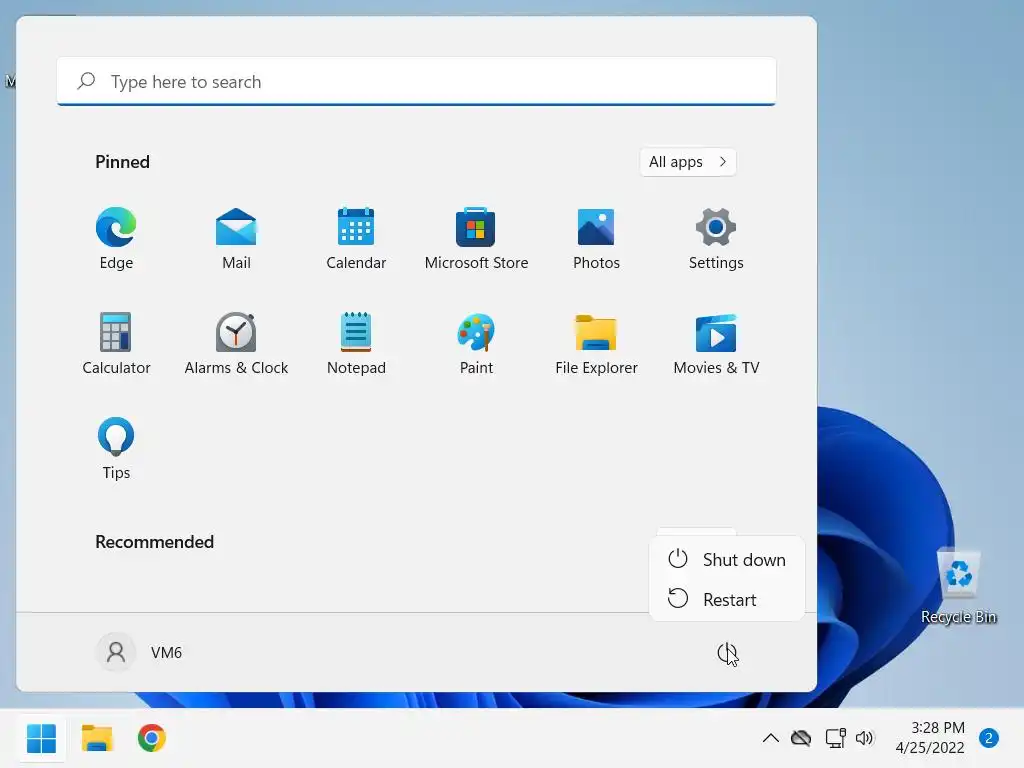Screen dimensions: 1024x768
Task: Select Recycle Bin on desktop
Action: point(958,586)
